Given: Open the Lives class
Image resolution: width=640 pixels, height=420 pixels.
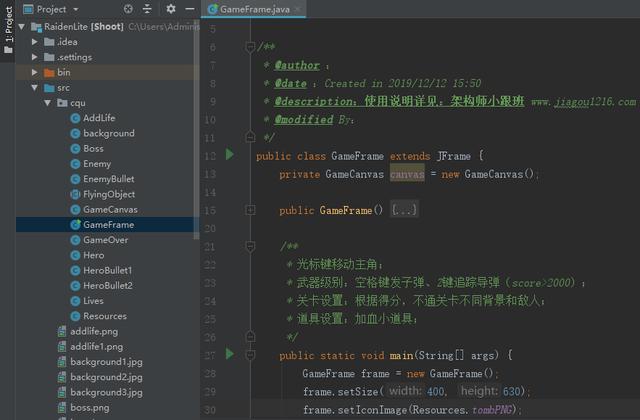Looking at the screenshot, I should coord(93,301).
